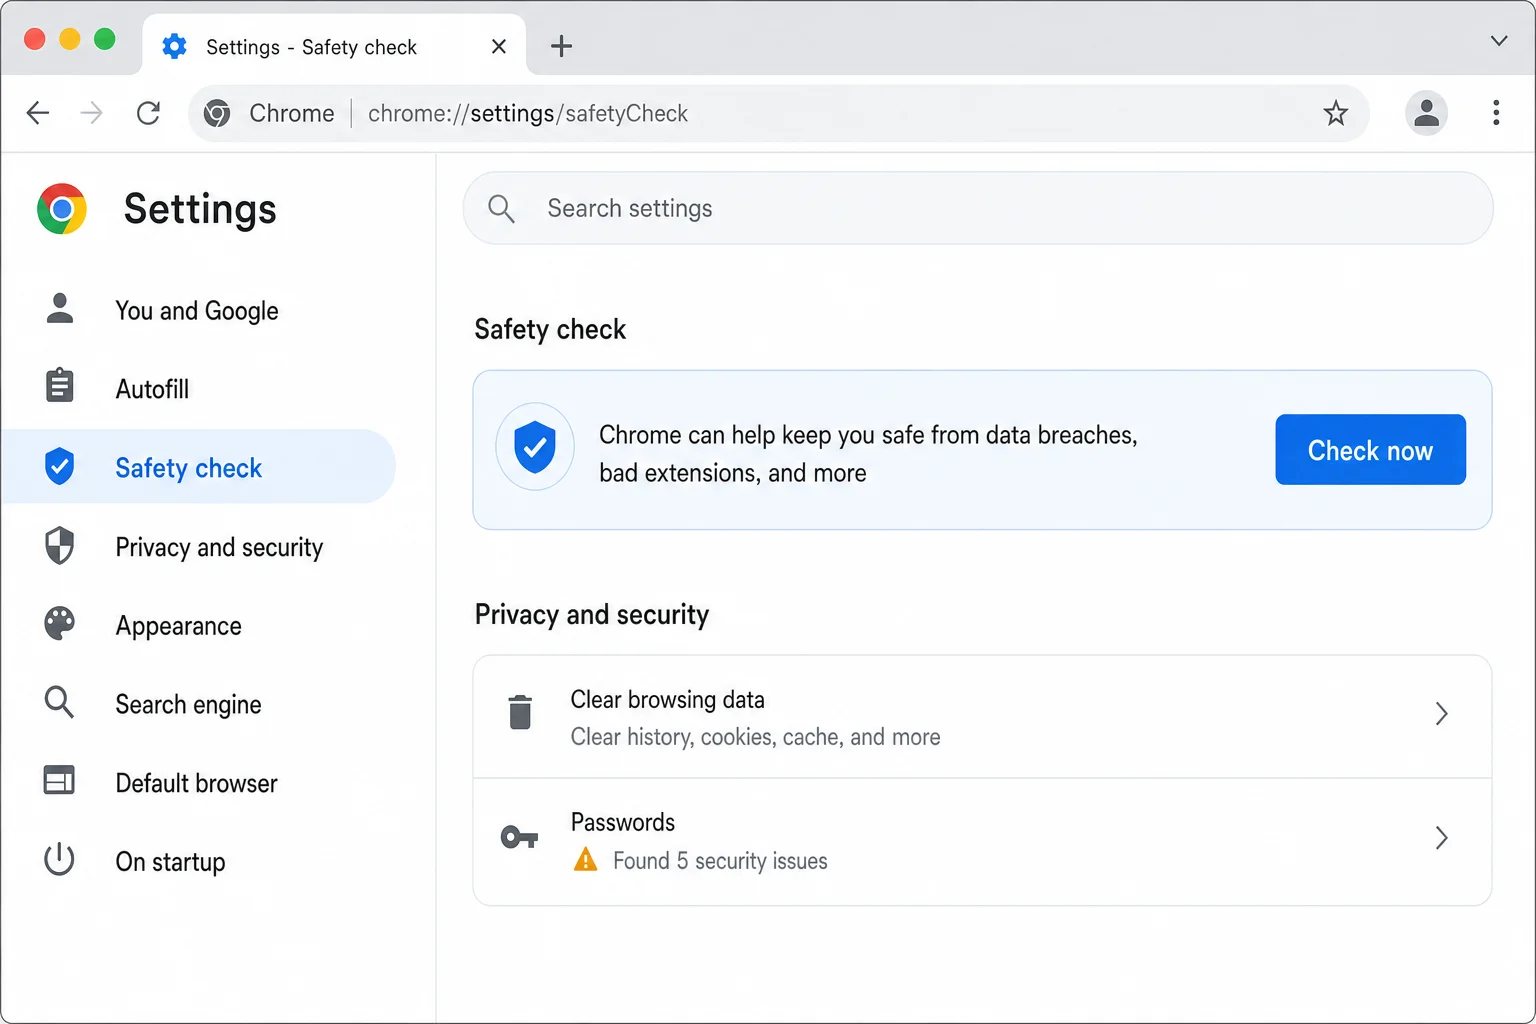Click the magnifier in Search settings
Viewport: 1536px width, 1024px height.
[x=501, y=209]
